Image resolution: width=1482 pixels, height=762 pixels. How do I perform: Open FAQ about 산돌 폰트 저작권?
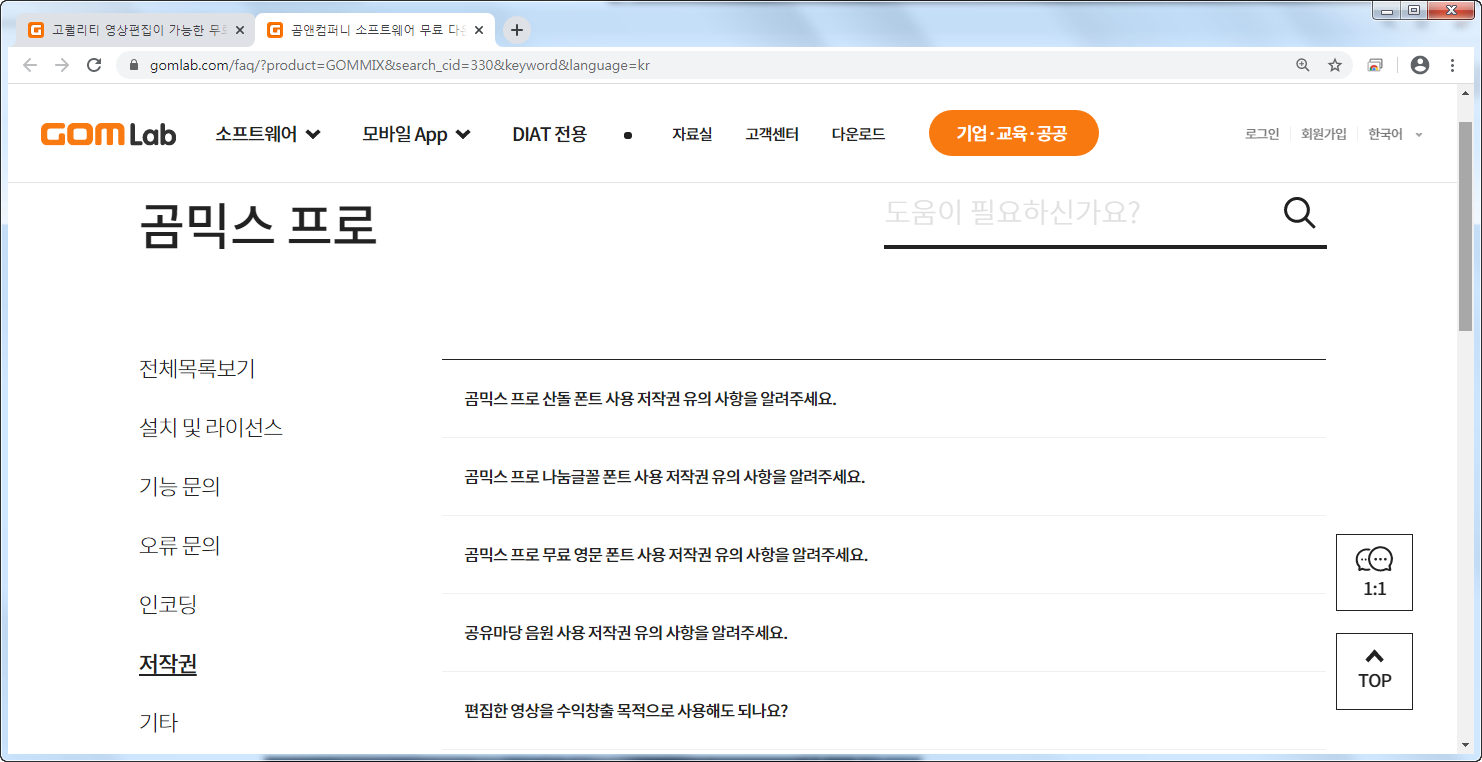(884, 399)
